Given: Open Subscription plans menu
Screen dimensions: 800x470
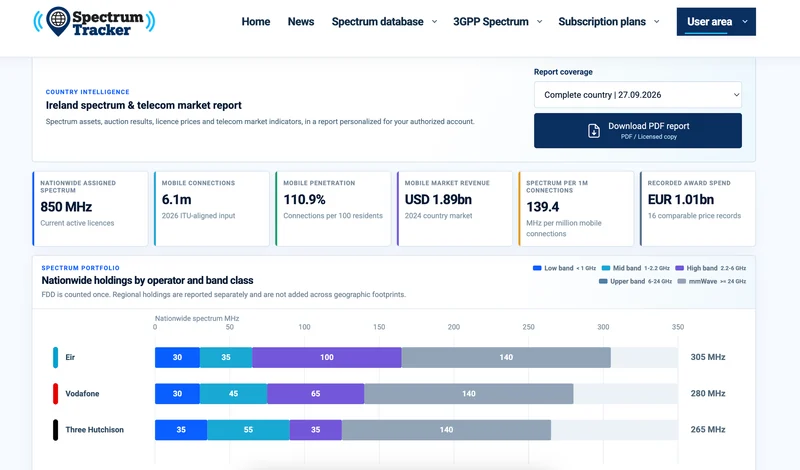Looking at the screenshot, I should (602, 22).
